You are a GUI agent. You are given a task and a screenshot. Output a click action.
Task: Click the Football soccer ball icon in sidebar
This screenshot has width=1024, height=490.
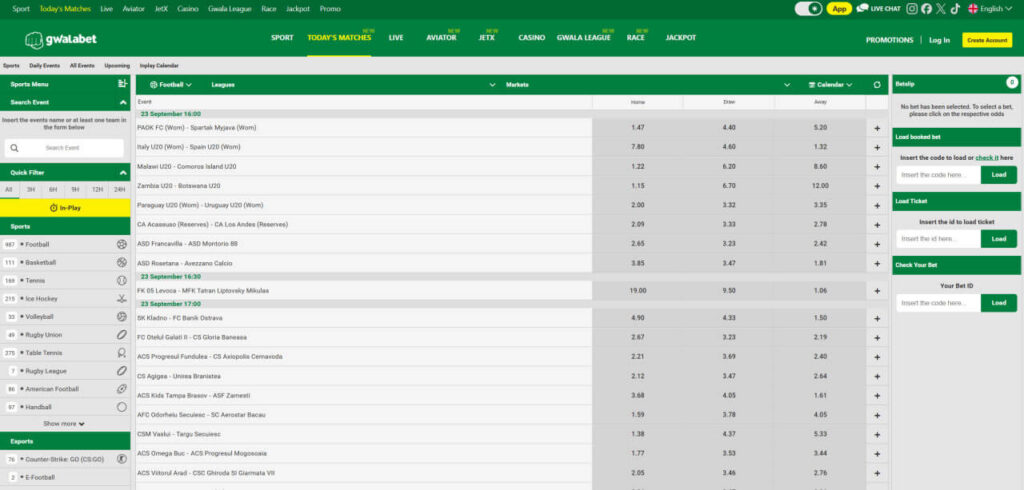[121, 244]
